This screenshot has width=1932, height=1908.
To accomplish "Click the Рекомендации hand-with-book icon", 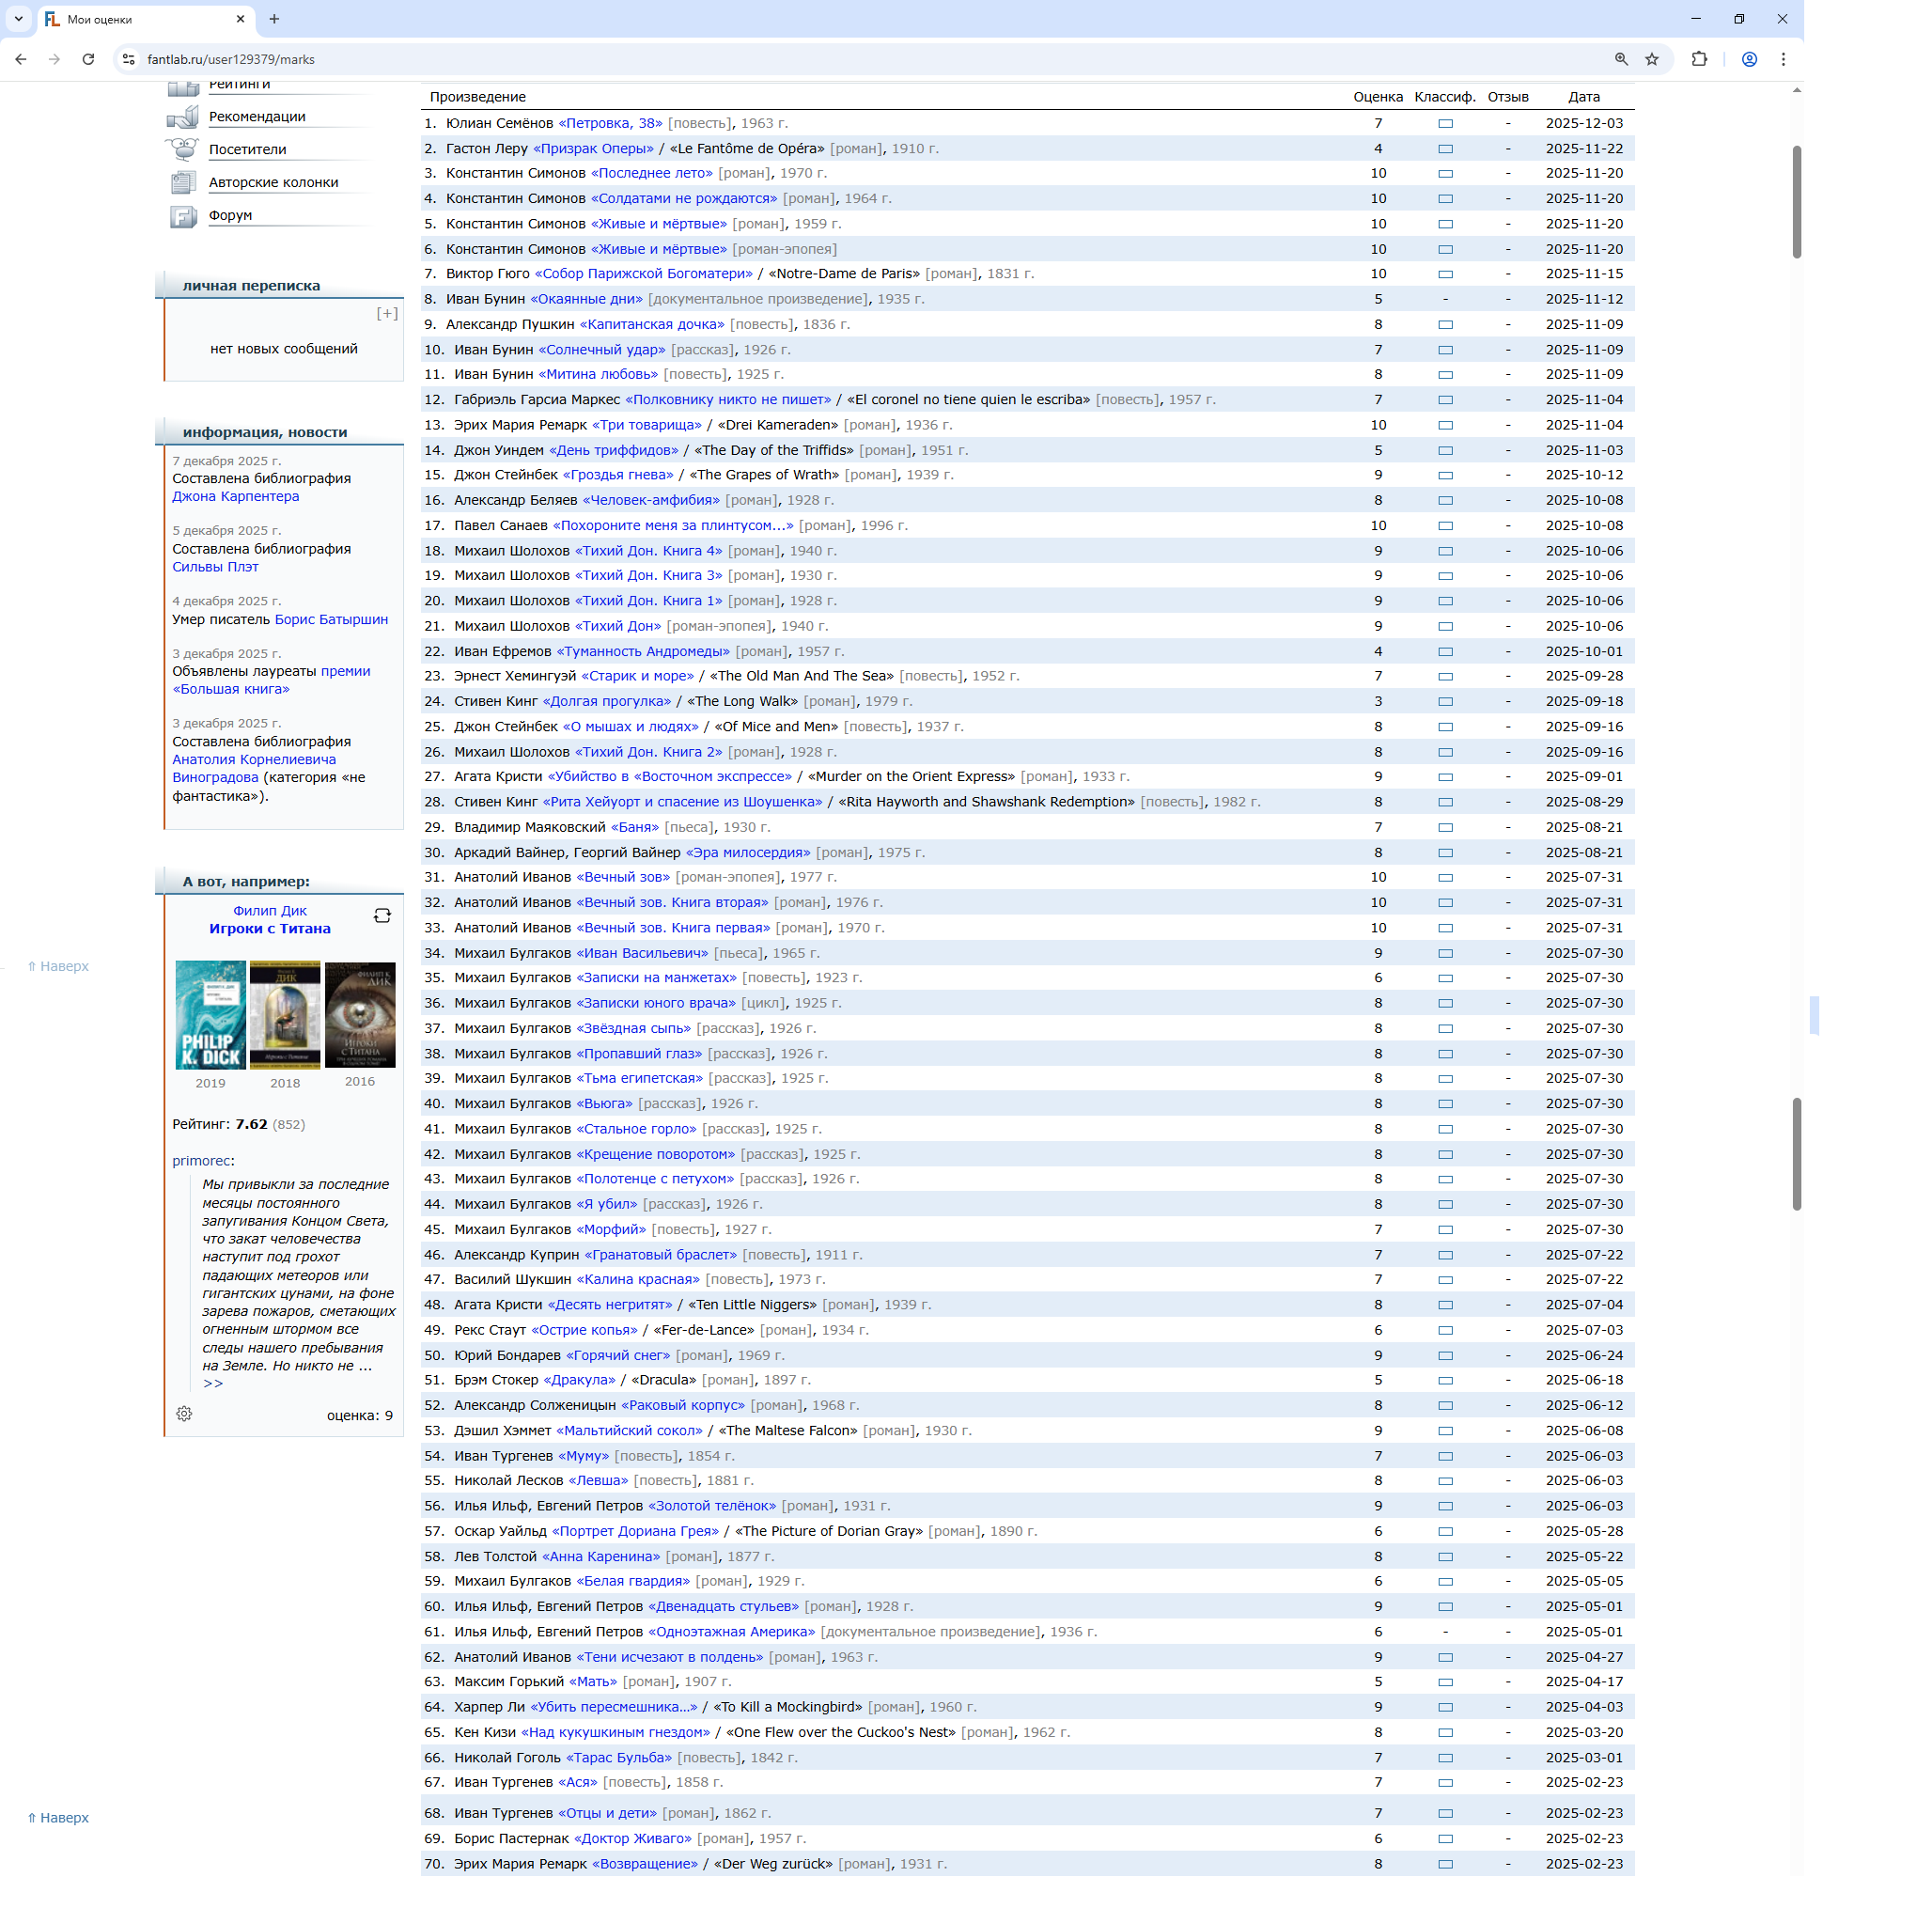I will pyautogui.click(x=183, y=118).
